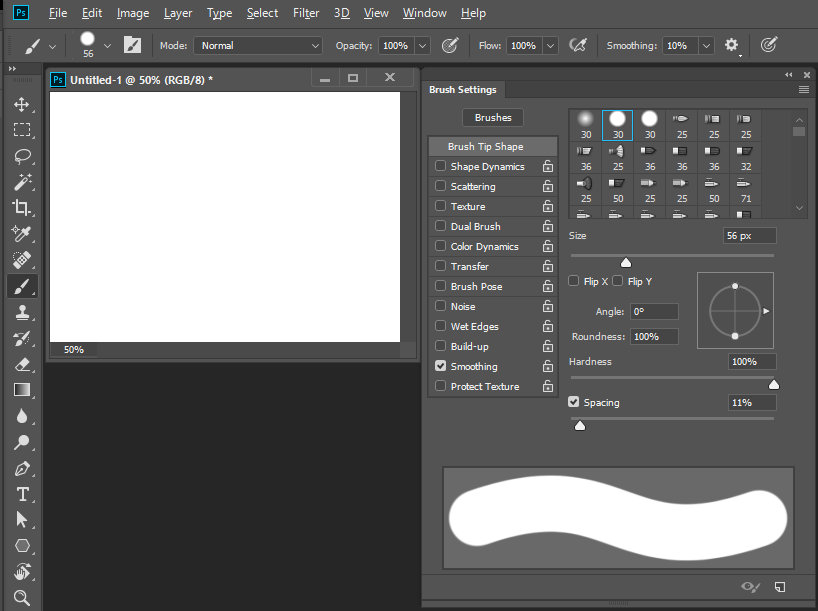The width and height of the screenshot is (818, 611).
Task: Enable Scattering checkbox
Action: click(440, 185)
